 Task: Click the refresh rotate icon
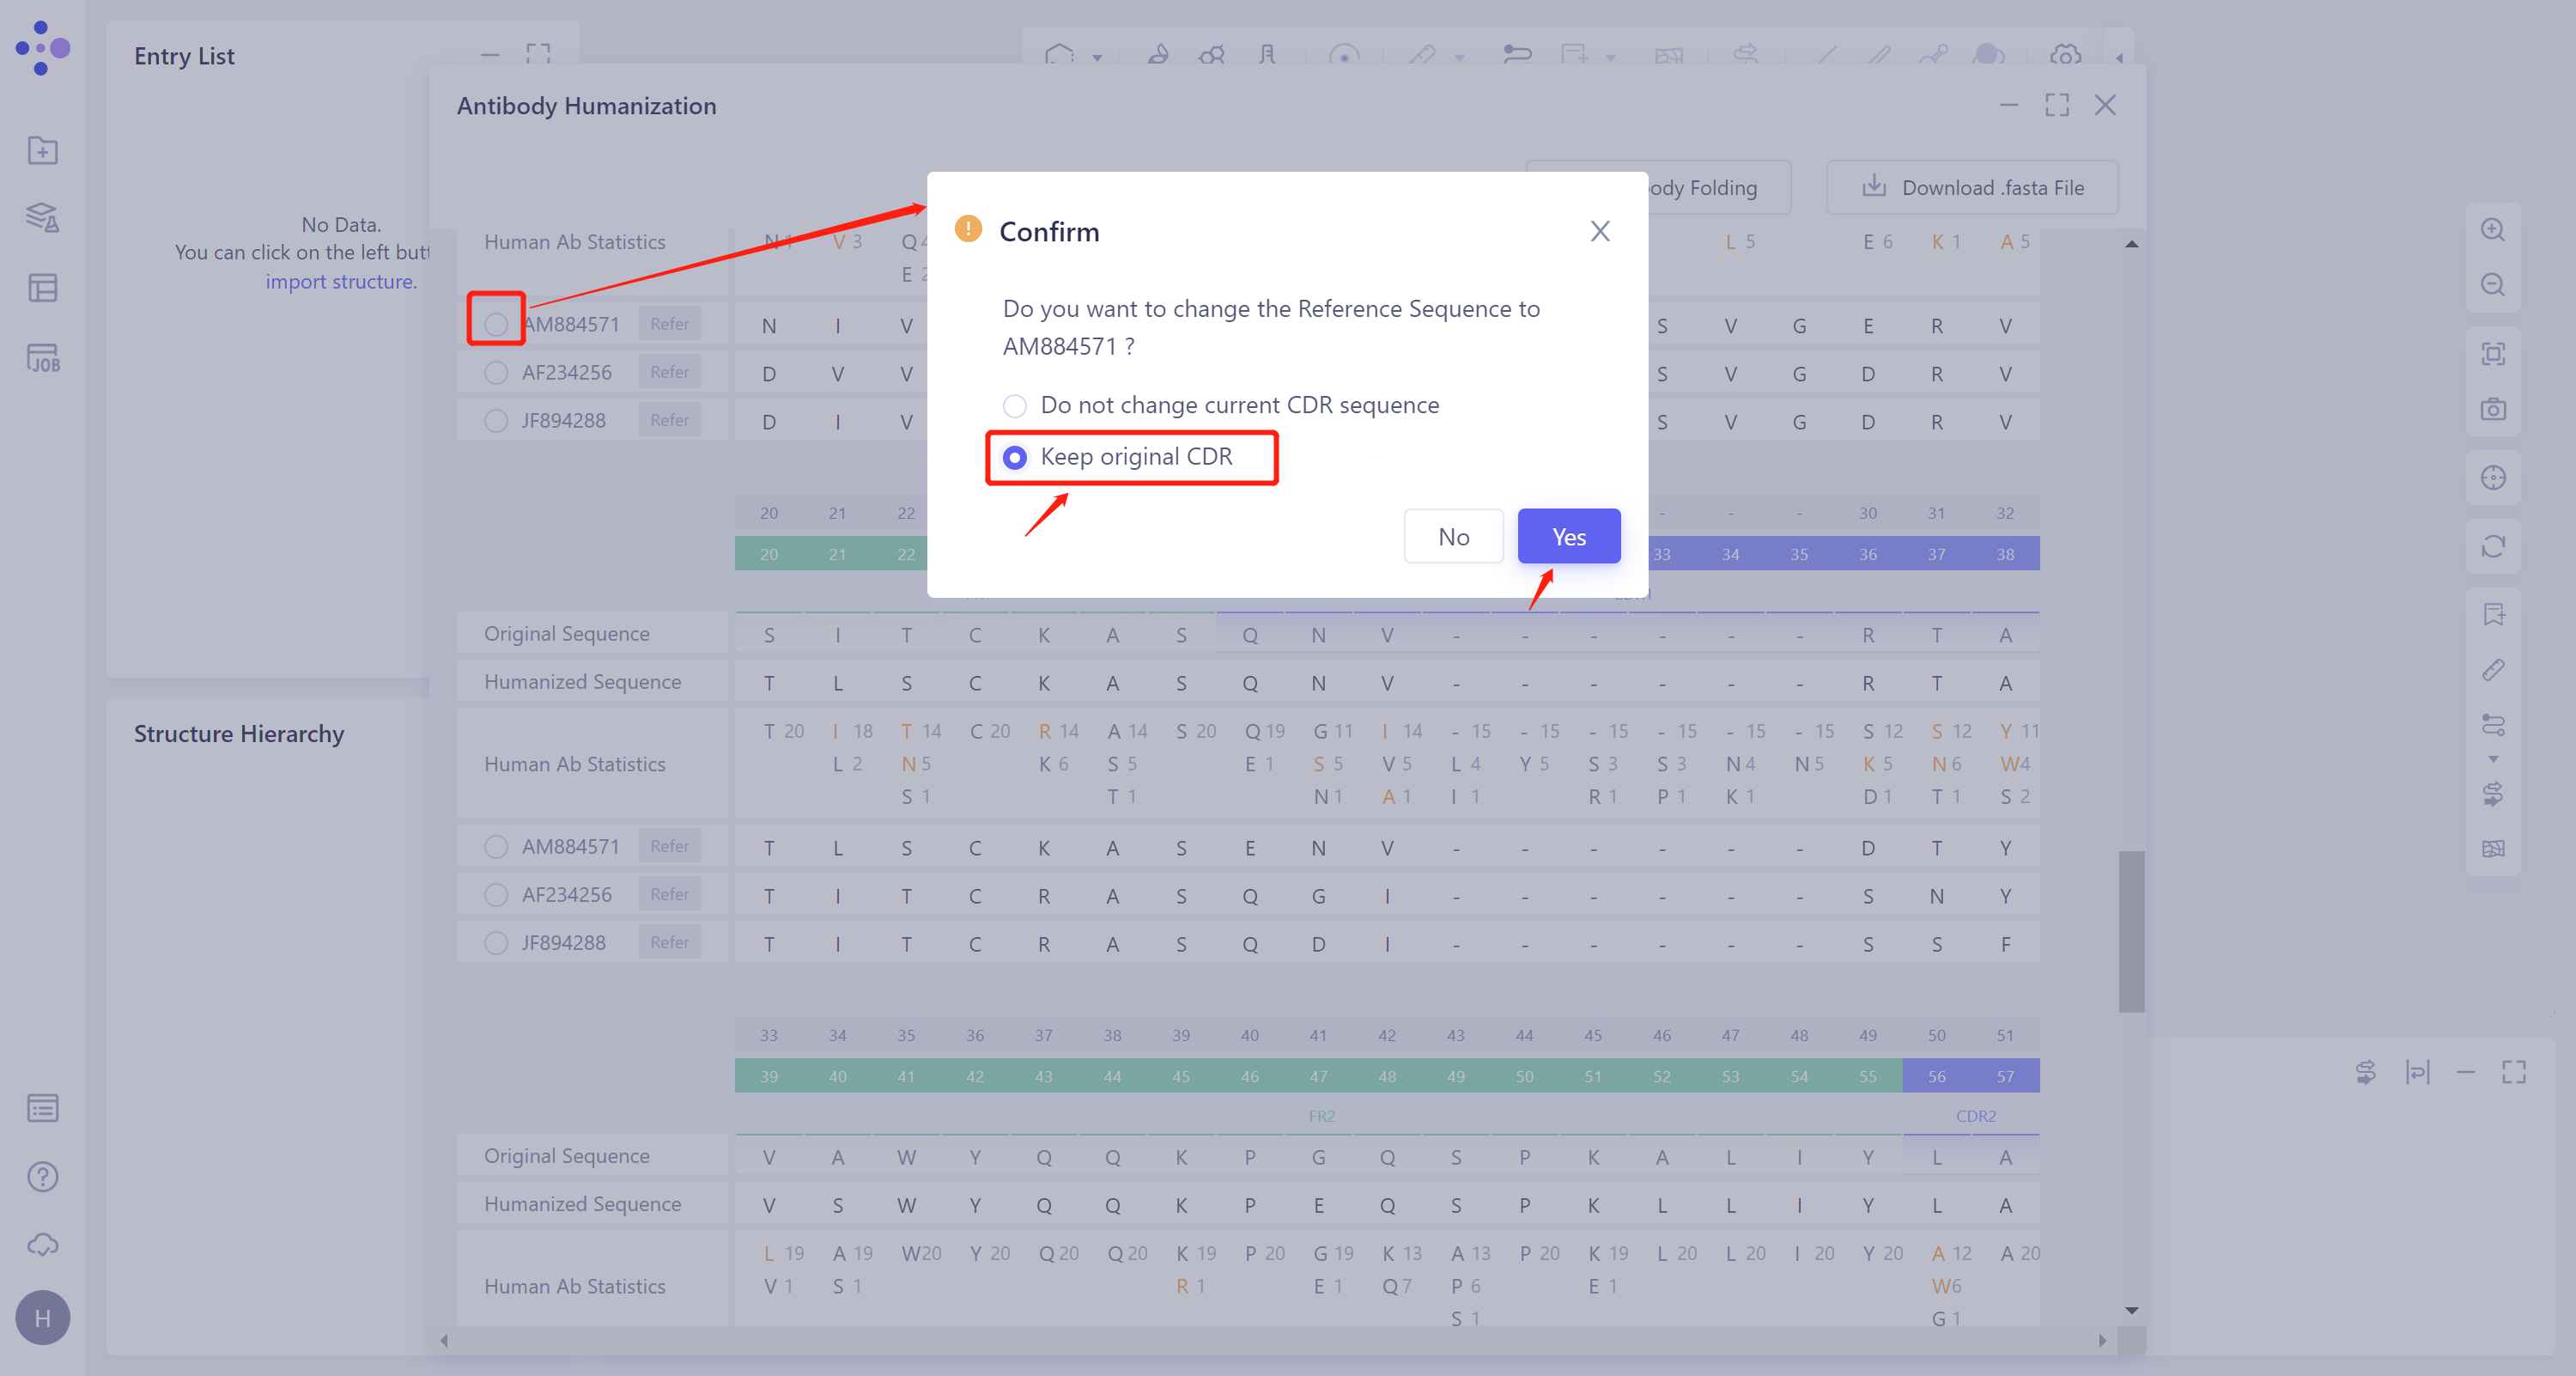pos(2493,546)
